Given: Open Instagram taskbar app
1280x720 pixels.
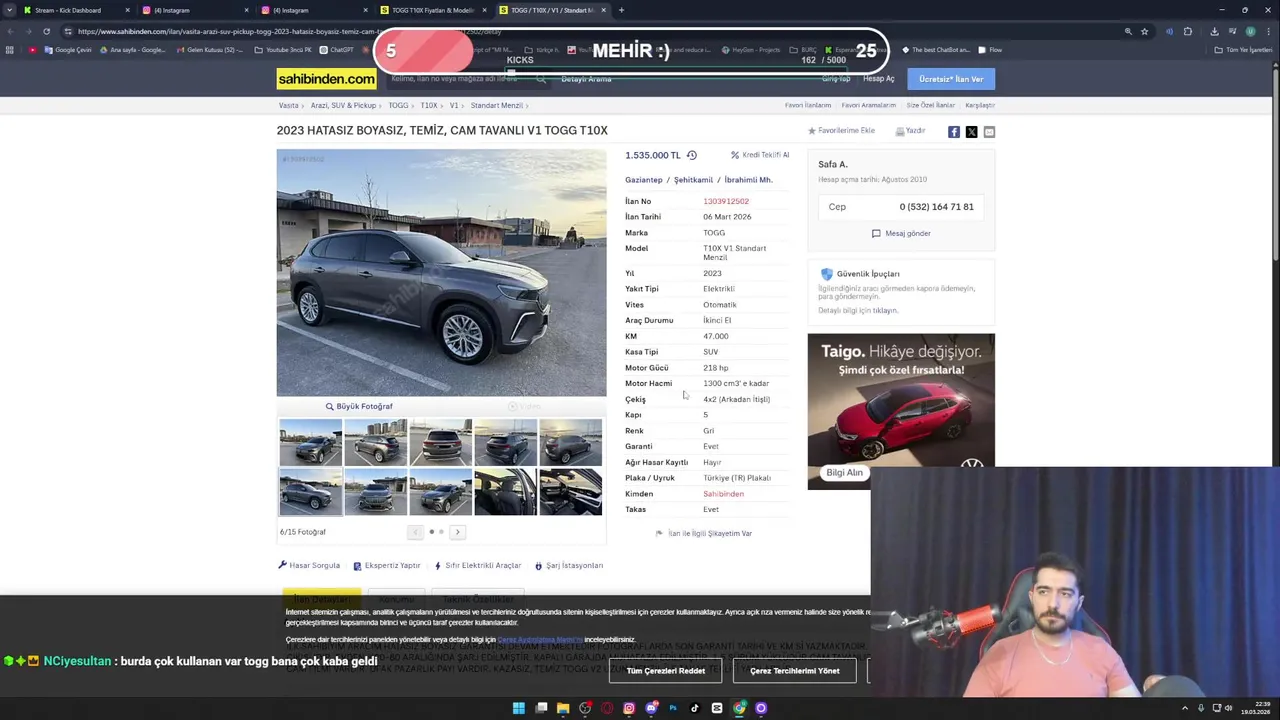Looking at the screenshot, I should click(629, 708).
